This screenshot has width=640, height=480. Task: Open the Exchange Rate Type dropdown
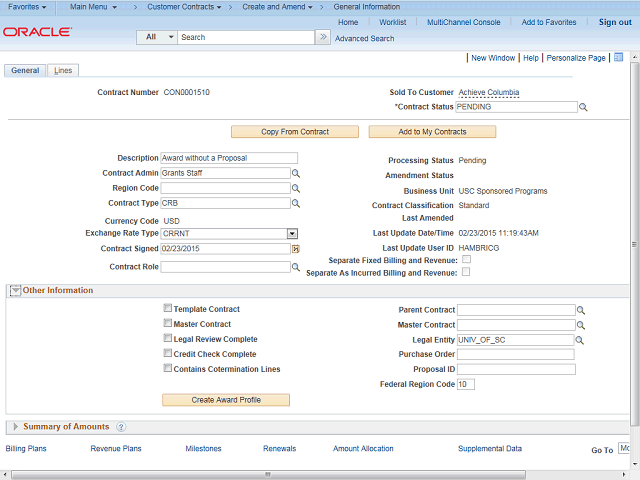point(292,233)
